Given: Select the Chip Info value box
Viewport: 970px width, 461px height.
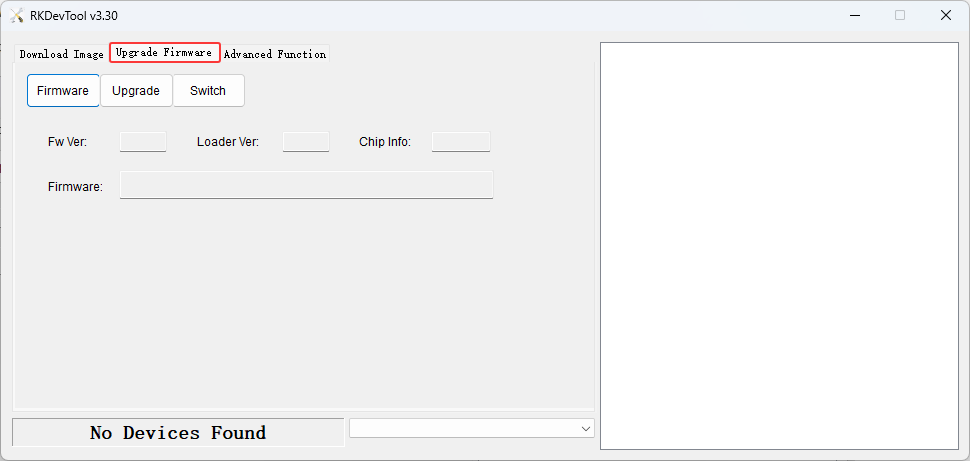Looking at the screenshot, I should pos(461,142).
